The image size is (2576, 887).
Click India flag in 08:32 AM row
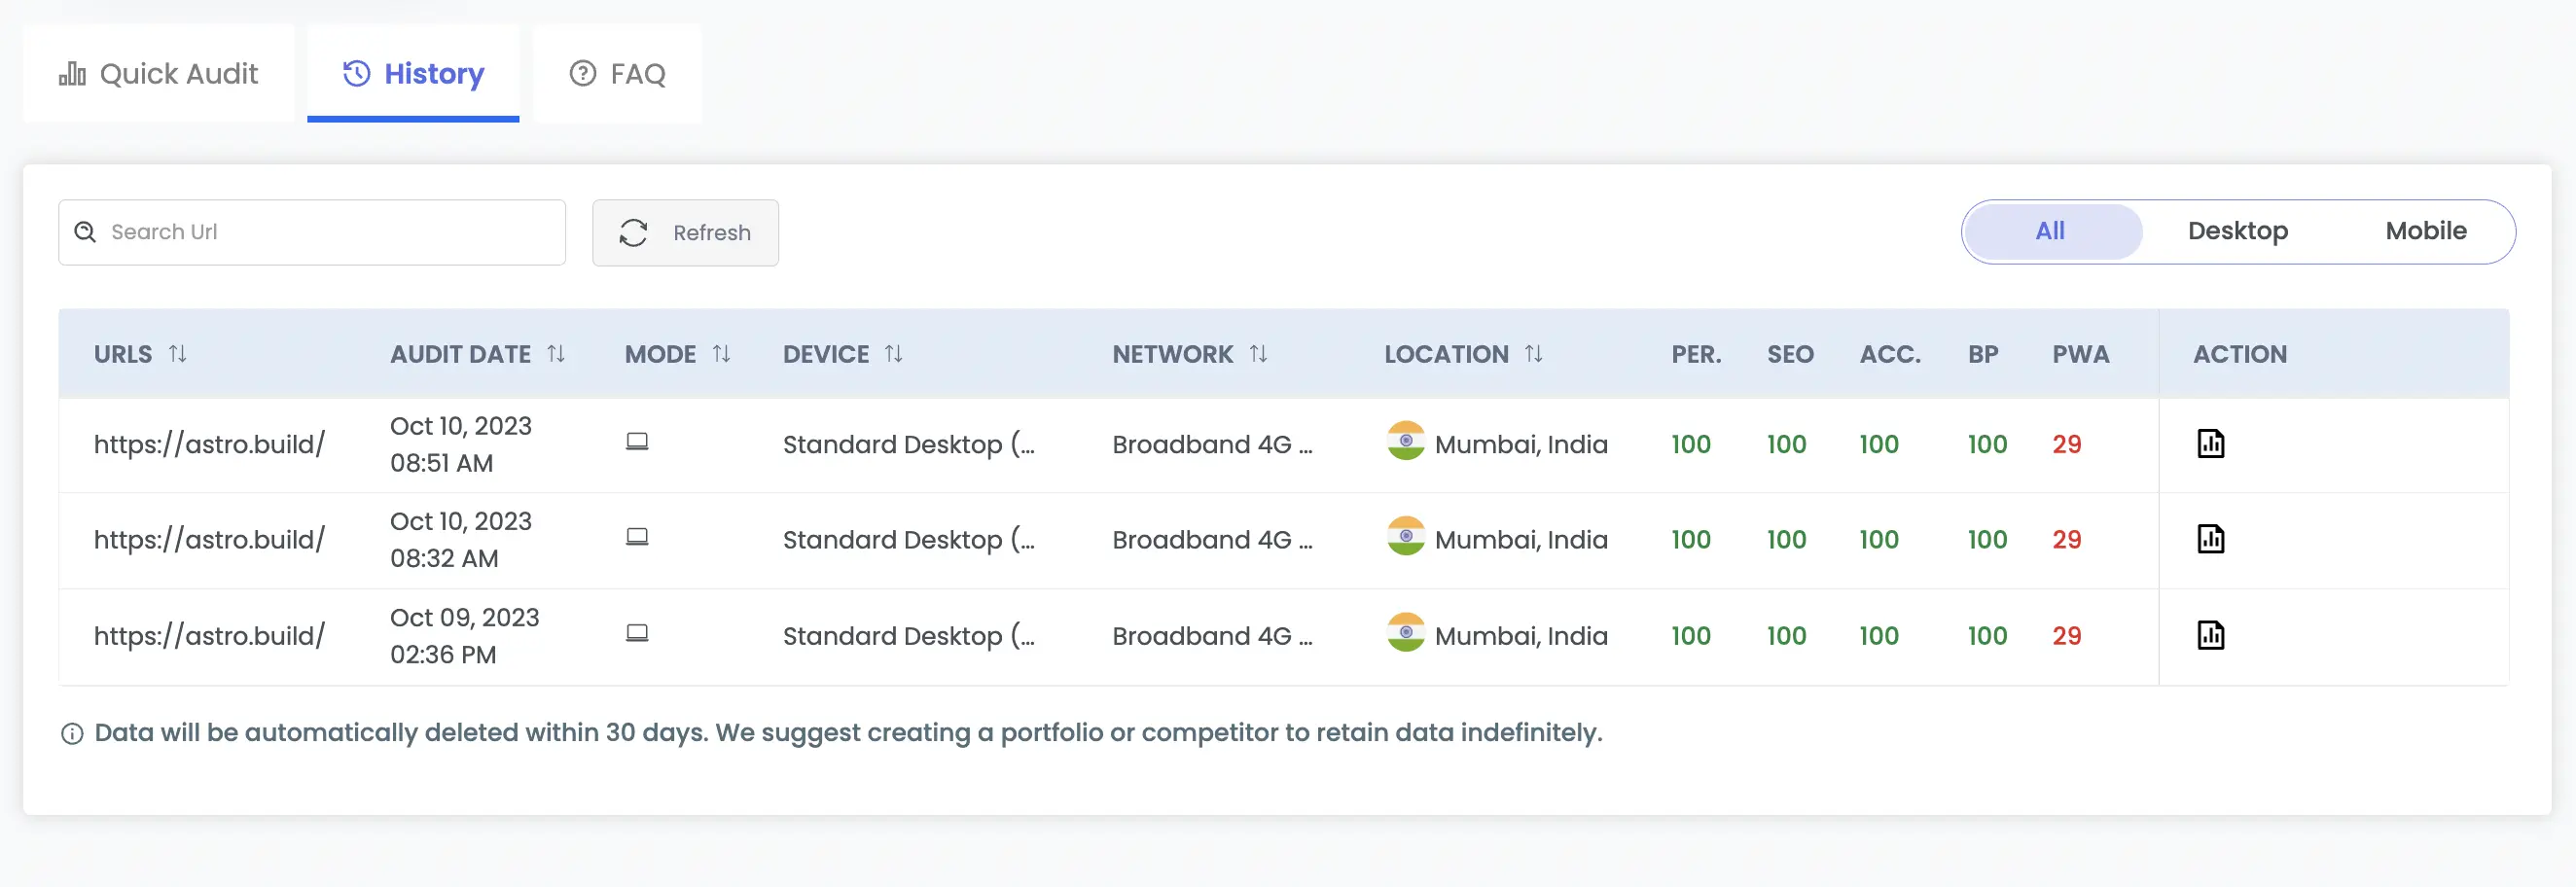click(1405, 536)
